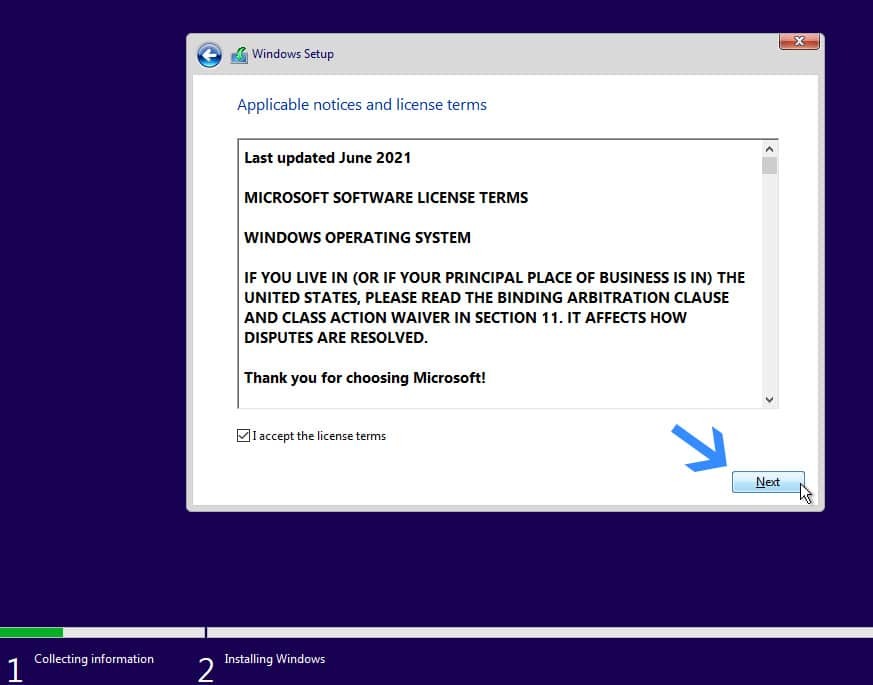Click MICROSOFT SOFTWARE LICENSE TERMS text
Viewport: 873px width, 685px height.
386,198
